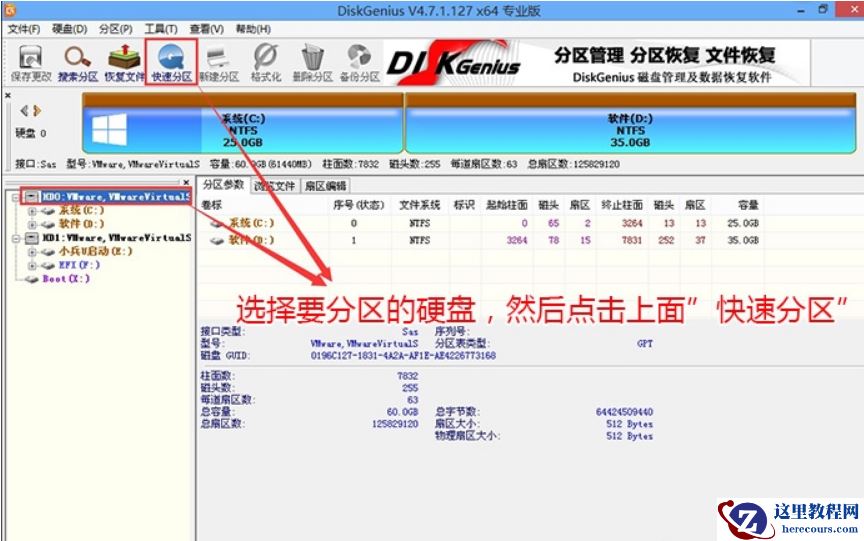Select the 软件(D:) 35.0GB partition bar
The image size is (864, 541).
pyautogui.click(x=630, y=124)
